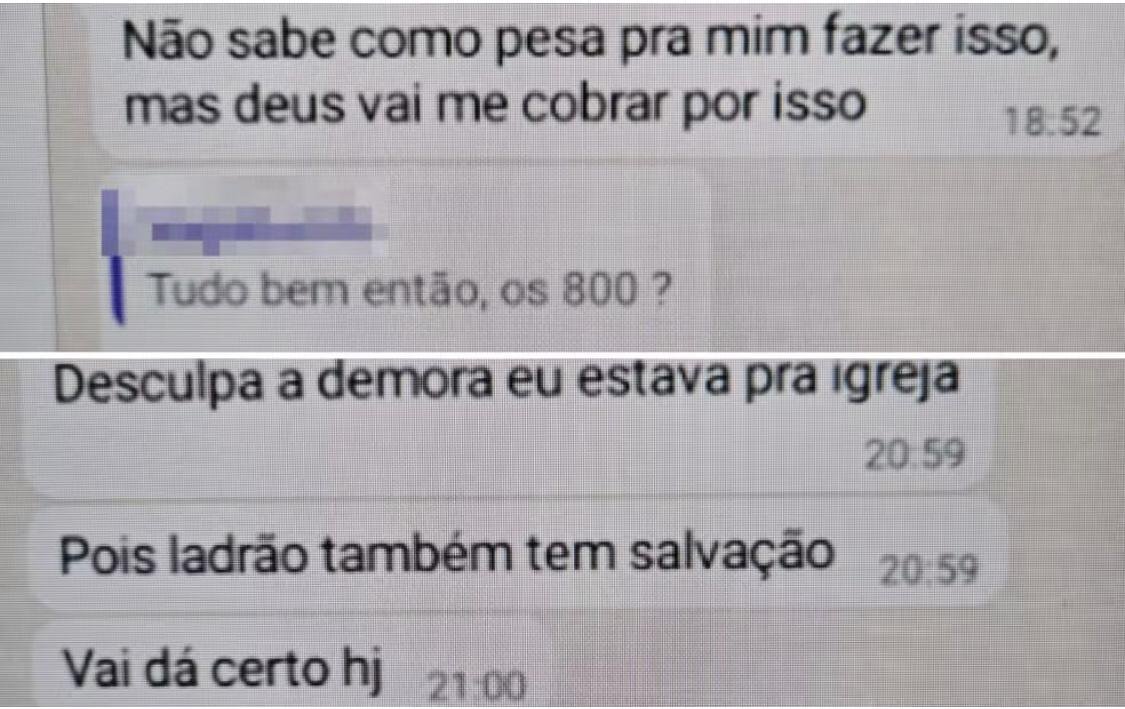Viewport: 1125px width, 709px height.
Task: Click the number "800" in the quoted reply
Action: [x=600, y=290]
